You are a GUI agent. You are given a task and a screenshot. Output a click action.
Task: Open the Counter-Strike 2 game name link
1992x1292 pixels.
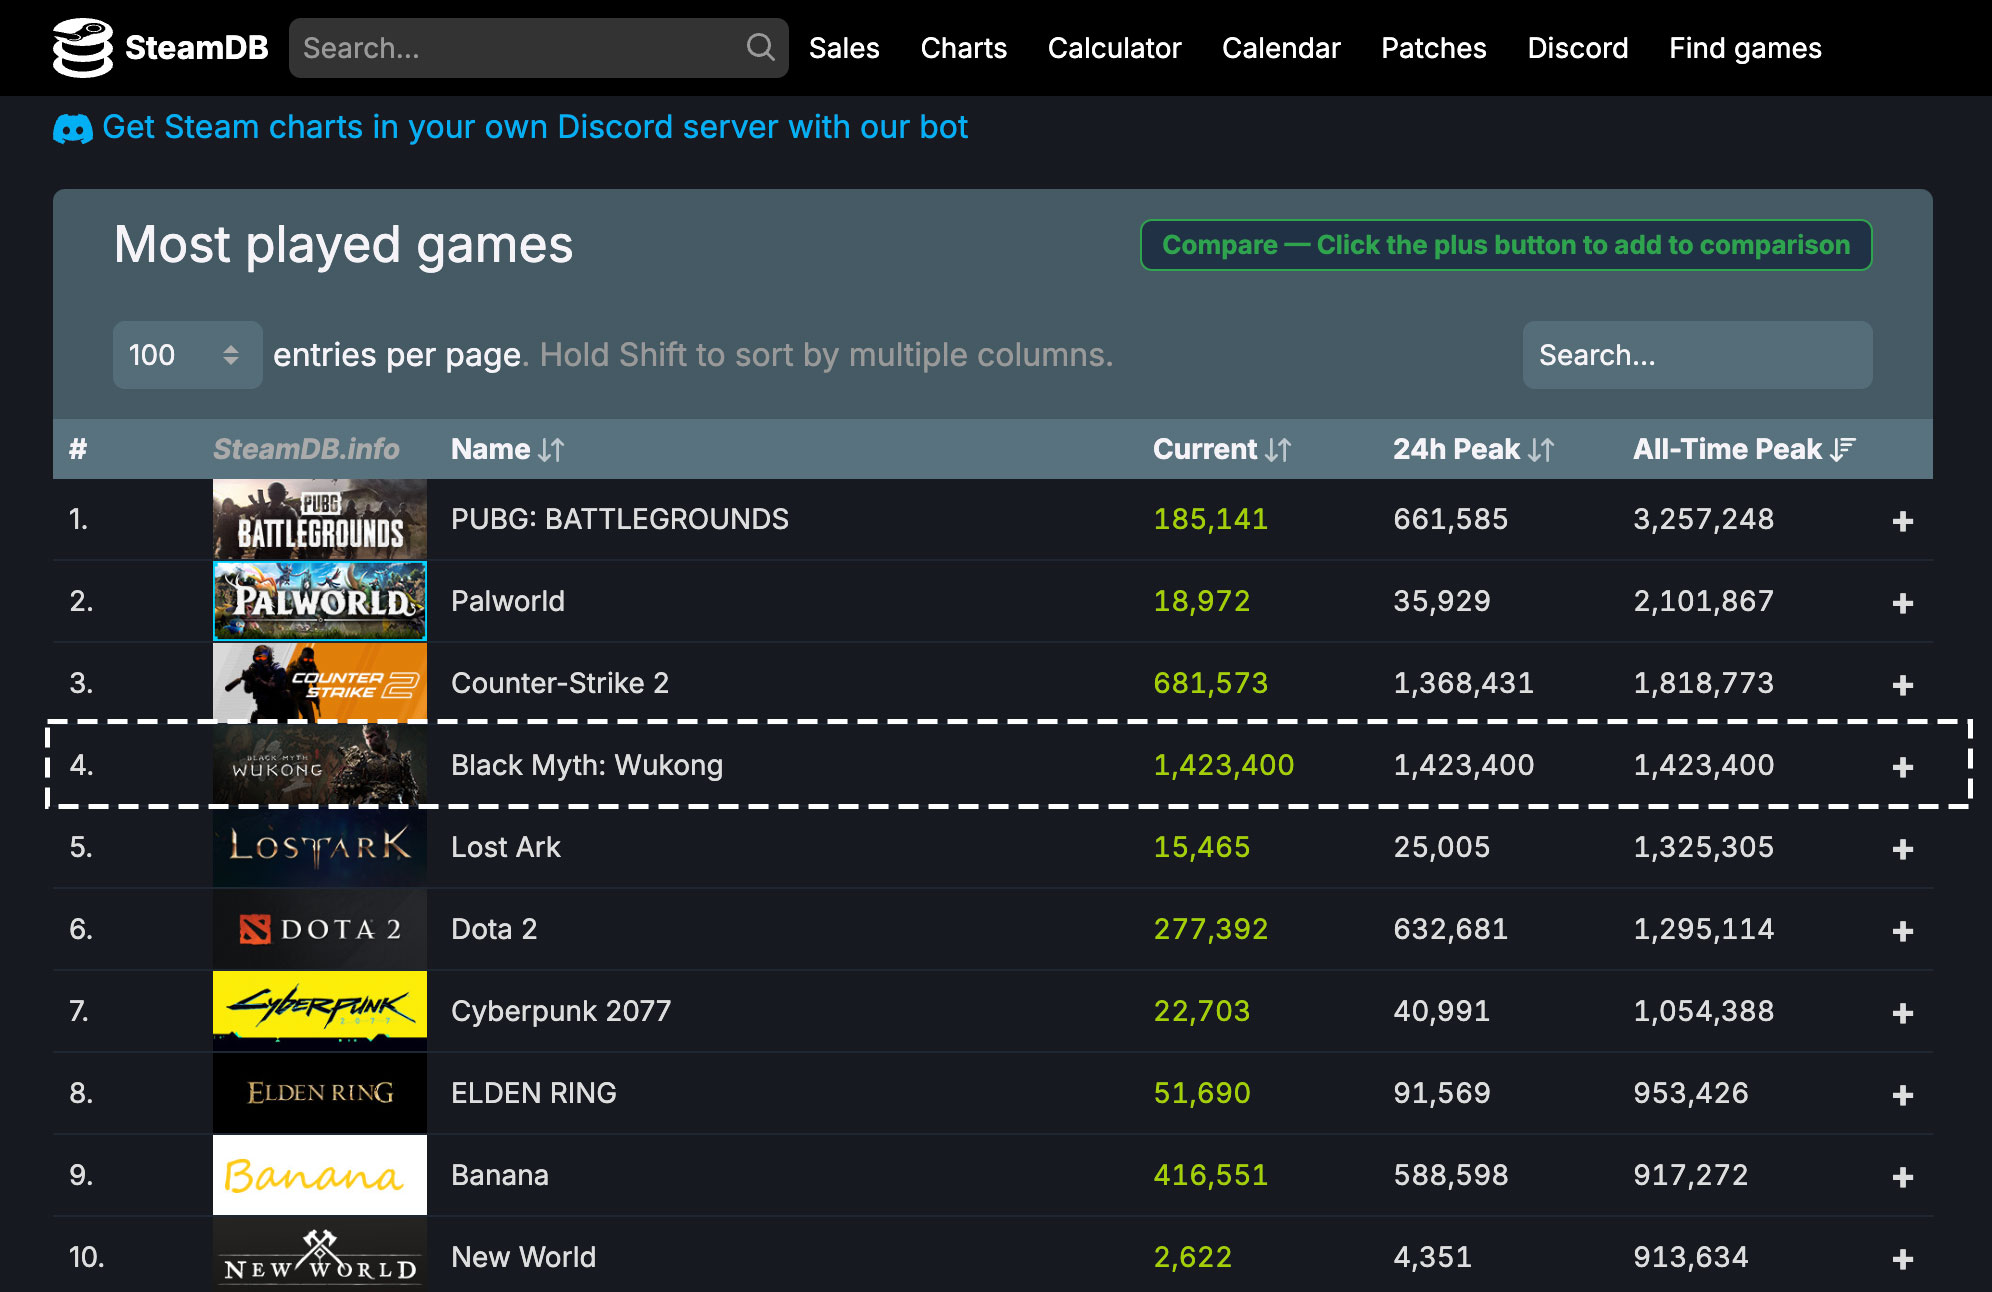point(560,683)
